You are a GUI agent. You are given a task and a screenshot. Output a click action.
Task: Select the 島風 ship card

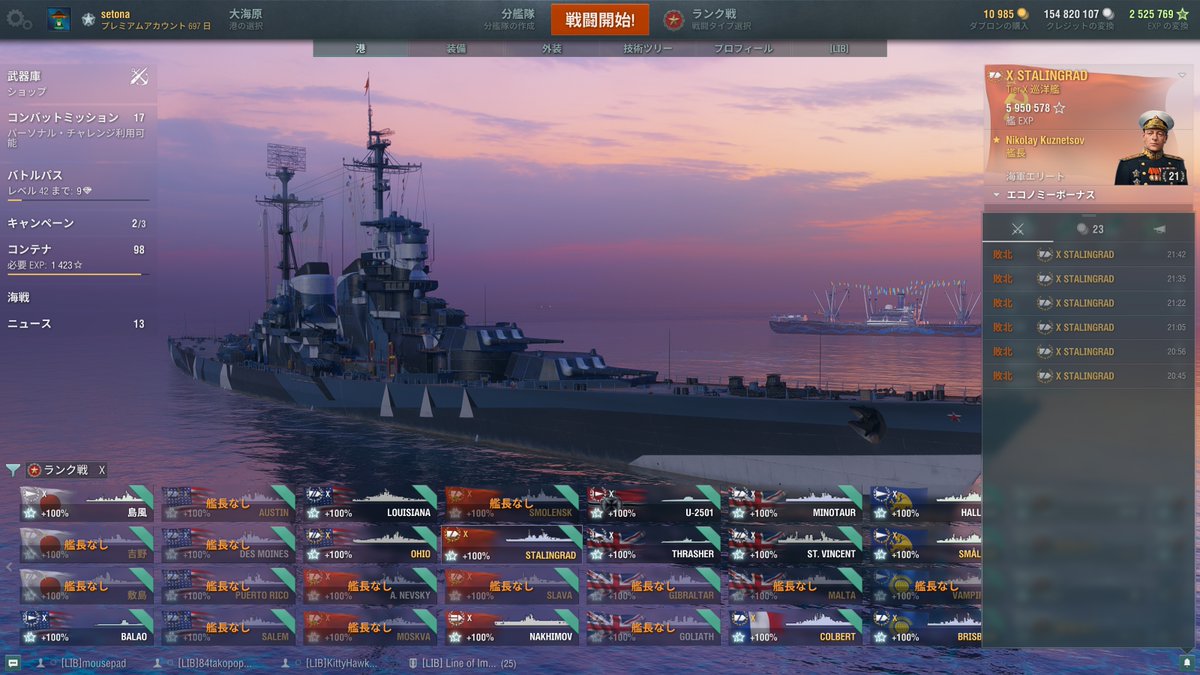[x=86, y=503]
